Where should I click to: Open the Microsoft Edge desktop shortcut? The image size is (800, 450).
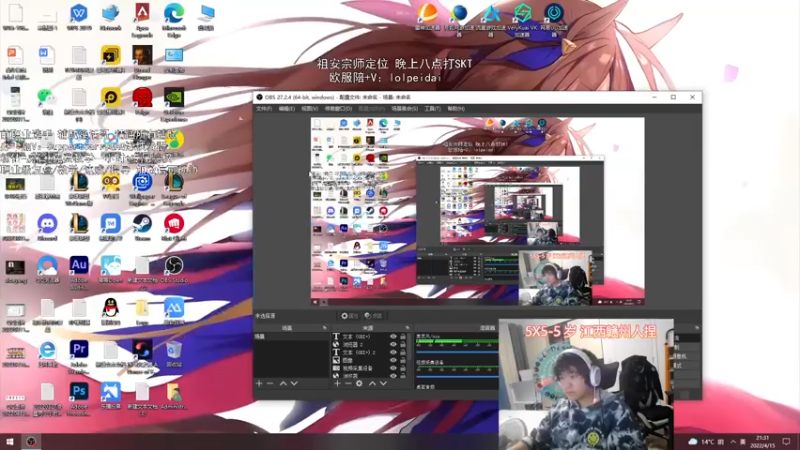tap(174, 20)
